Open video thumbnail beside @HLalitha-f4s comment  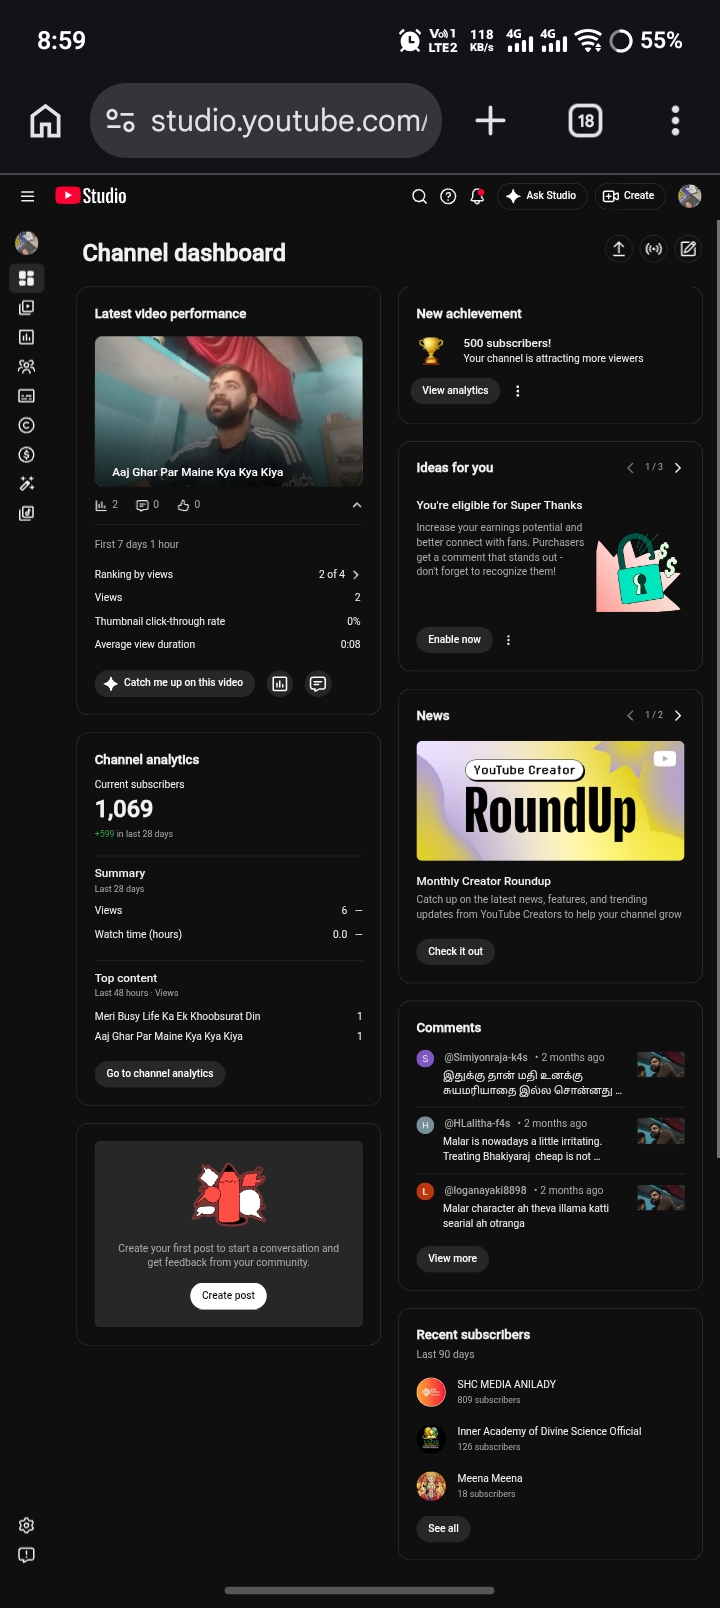(x=661, y=1131)
